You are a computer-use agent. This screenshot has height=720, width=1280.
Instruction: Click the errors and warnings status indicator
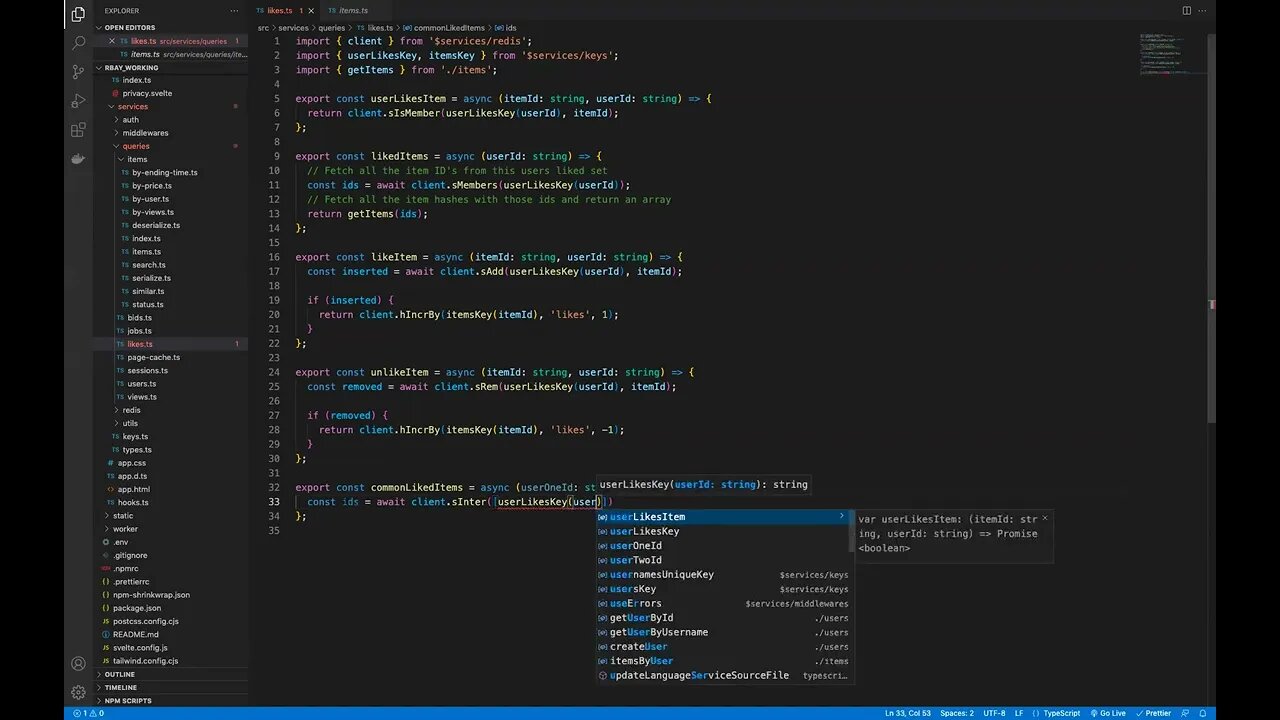[88, 713]
